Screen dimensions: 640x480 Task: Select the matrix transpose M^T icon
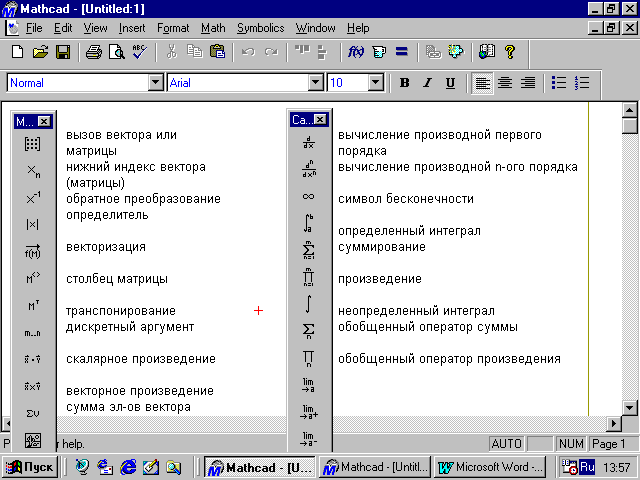pos(33,306)
